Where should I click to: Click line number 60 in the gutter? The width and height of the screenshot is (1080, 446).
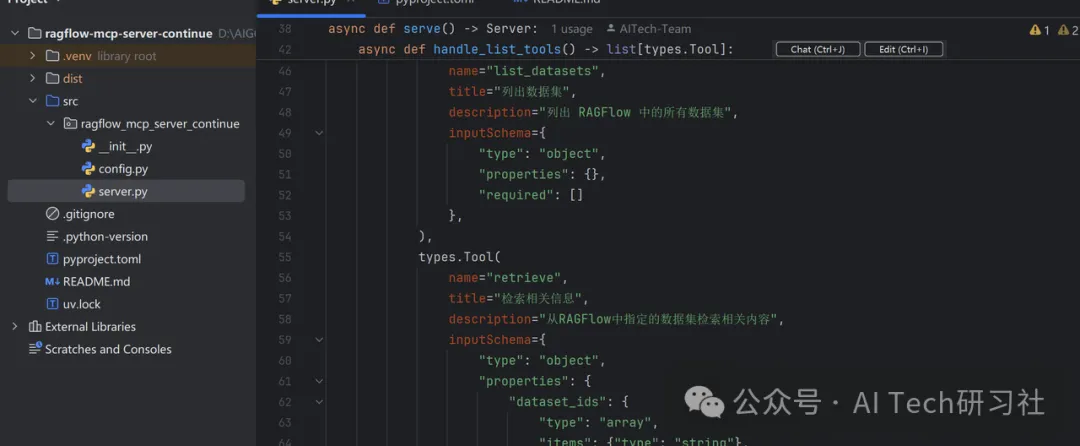click(x=284, y=361)
